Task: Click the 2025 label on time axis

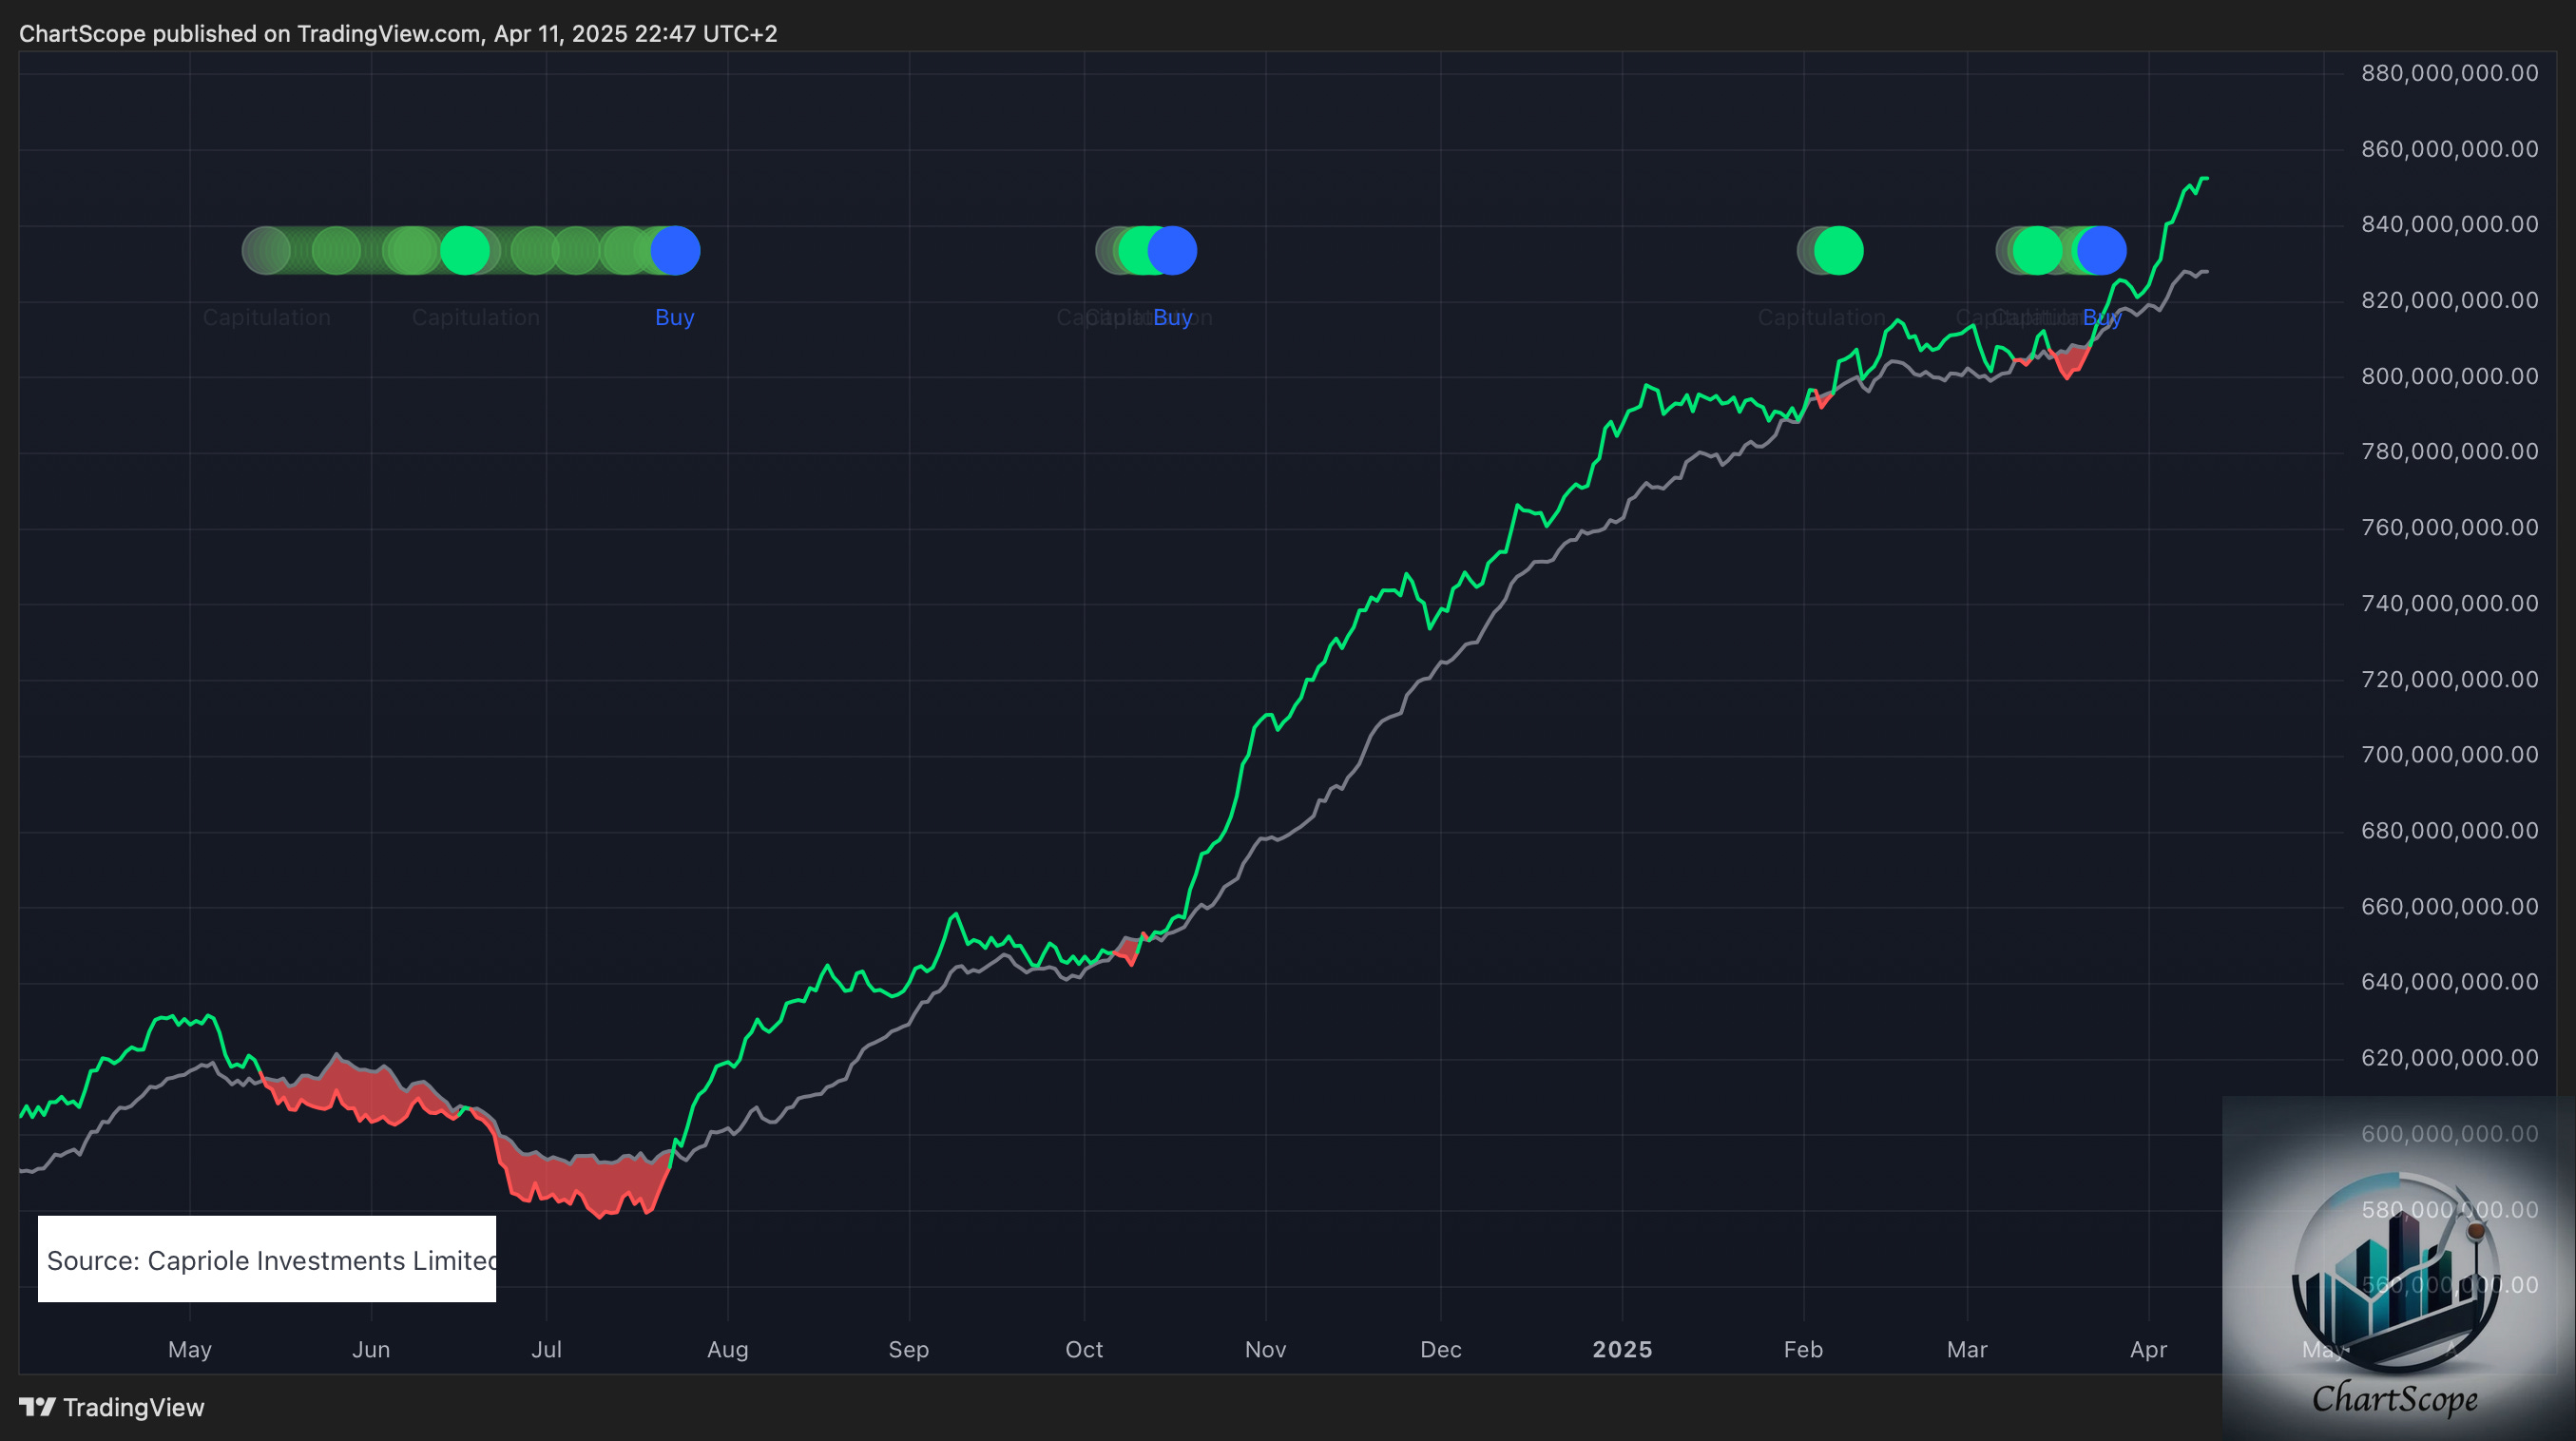Action: pos(1621,1349)
